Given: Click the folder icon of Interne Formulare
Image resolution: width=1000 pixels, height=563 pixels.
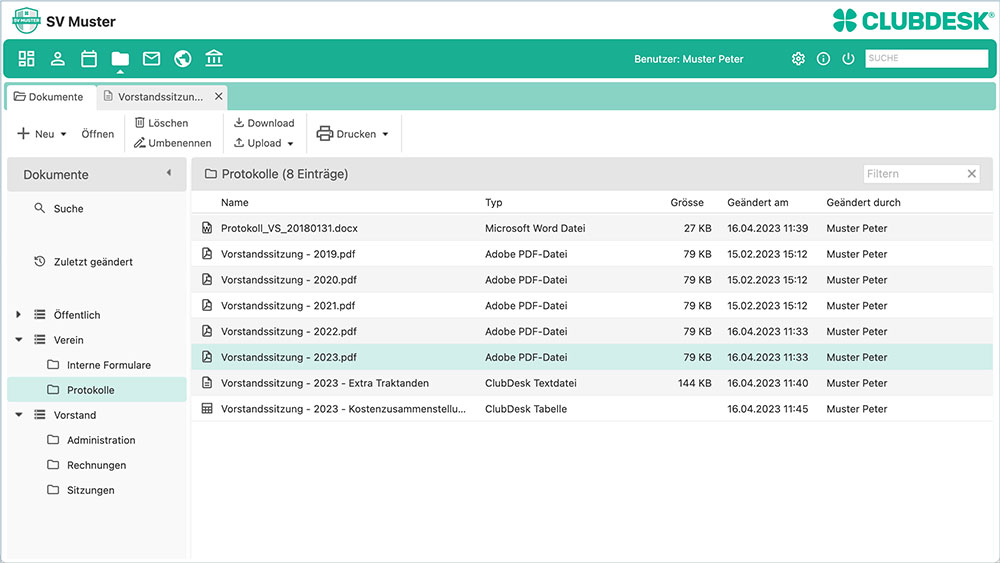Looking at the screenshot, I should click(53, 365).
